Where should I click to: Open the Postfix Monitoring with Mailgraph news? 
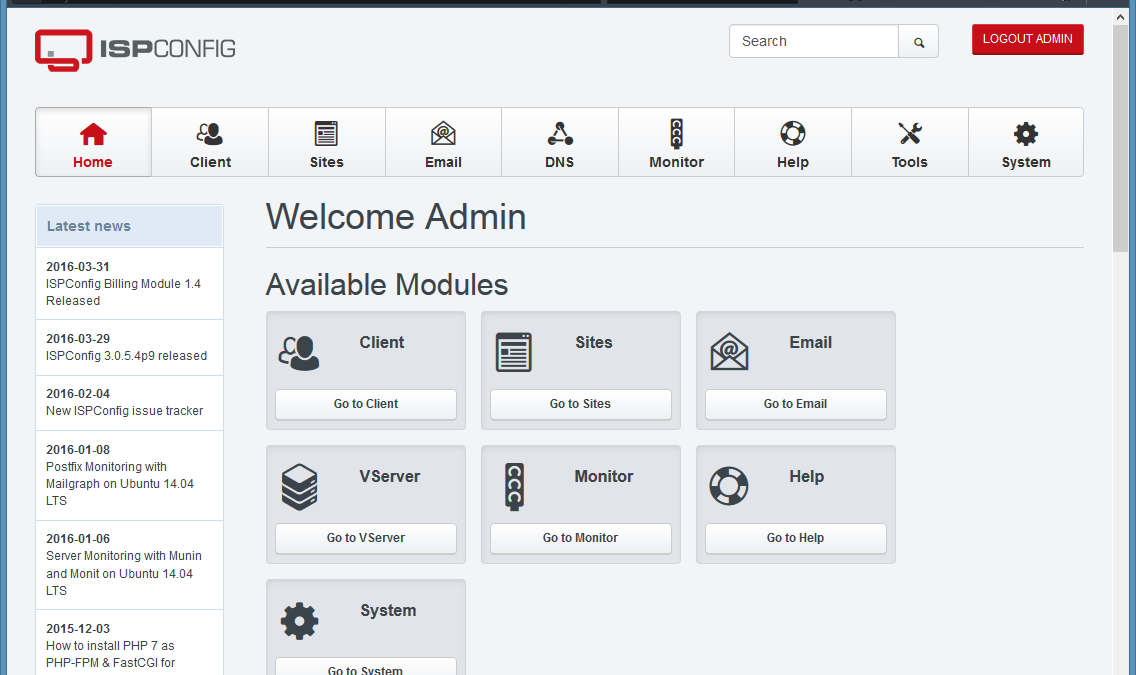(x=120, y=484)
